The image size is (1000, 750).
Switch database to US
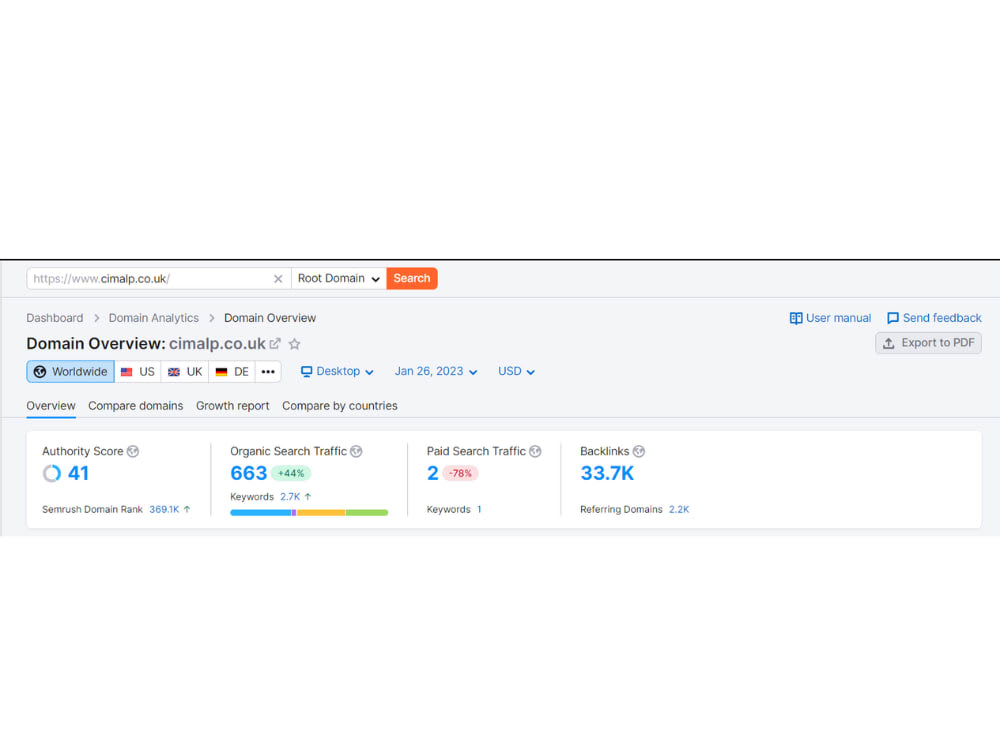(x=138, y=372)
